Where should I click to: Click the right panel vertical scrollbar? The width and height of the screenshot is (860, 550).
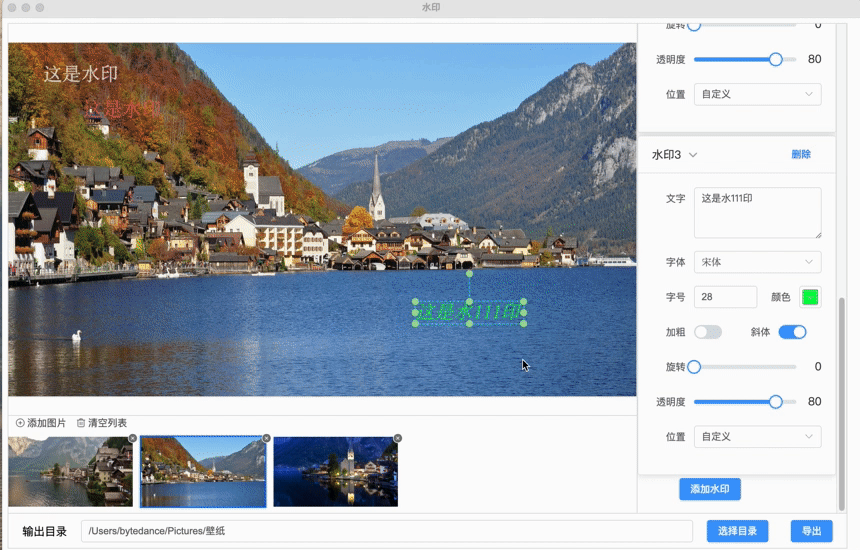(x=842, y=404)
